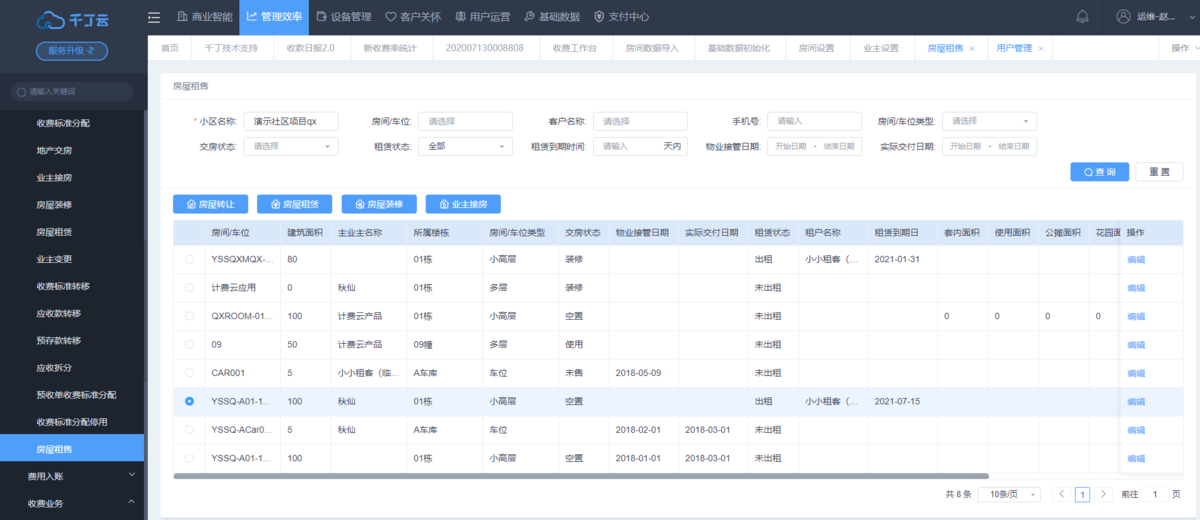
Task: Switch to the 业主设置 tab
Action: (881, 48)
